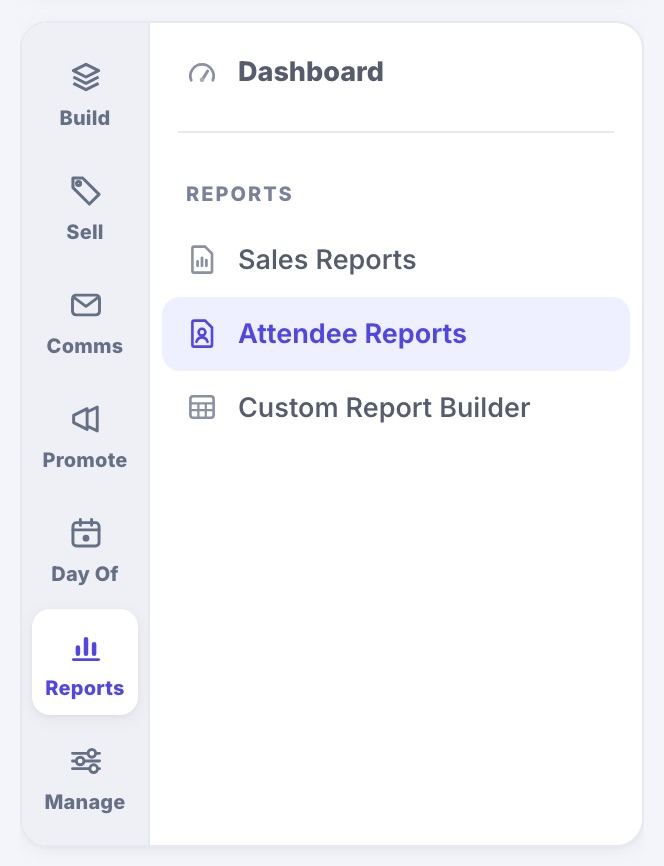Click the Attendee Reports person icon
This screenshot has height=866, width=664.
pos(202,334)
